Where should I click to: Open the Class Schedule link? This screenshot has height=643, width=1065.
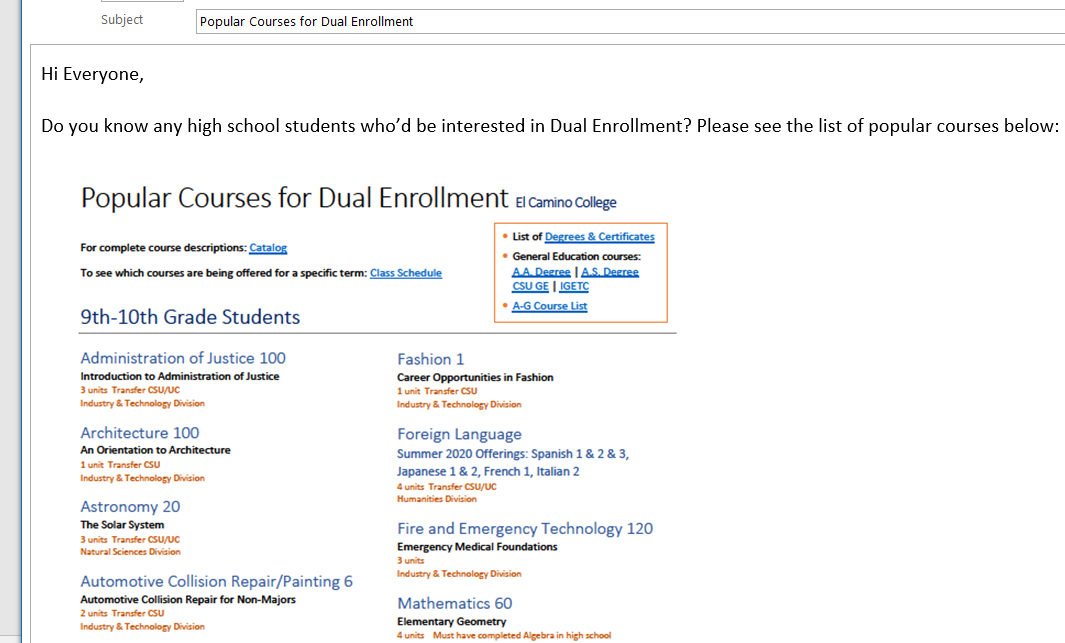tap(405, 273)
